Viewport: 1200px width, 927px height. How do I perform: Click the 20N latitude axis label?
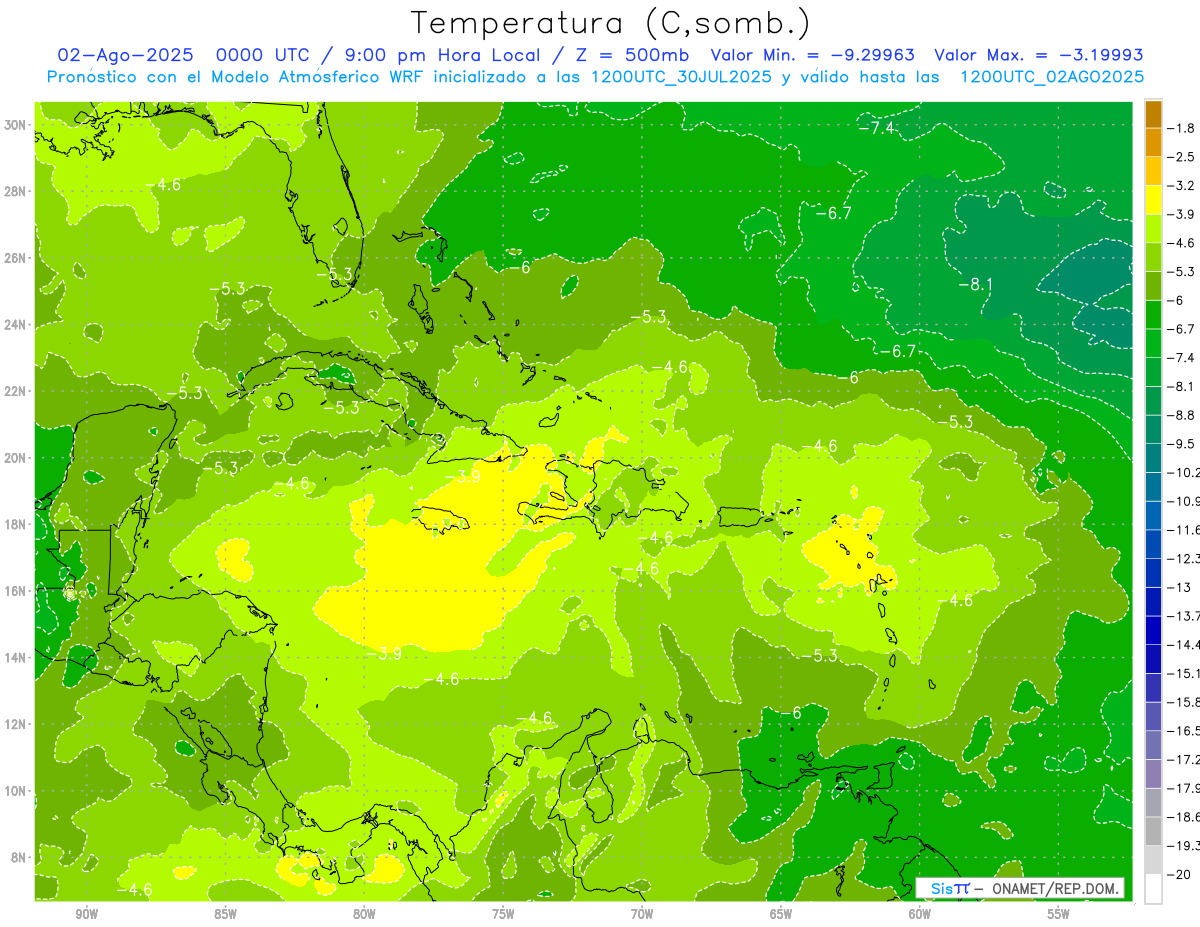click(15, 458)
